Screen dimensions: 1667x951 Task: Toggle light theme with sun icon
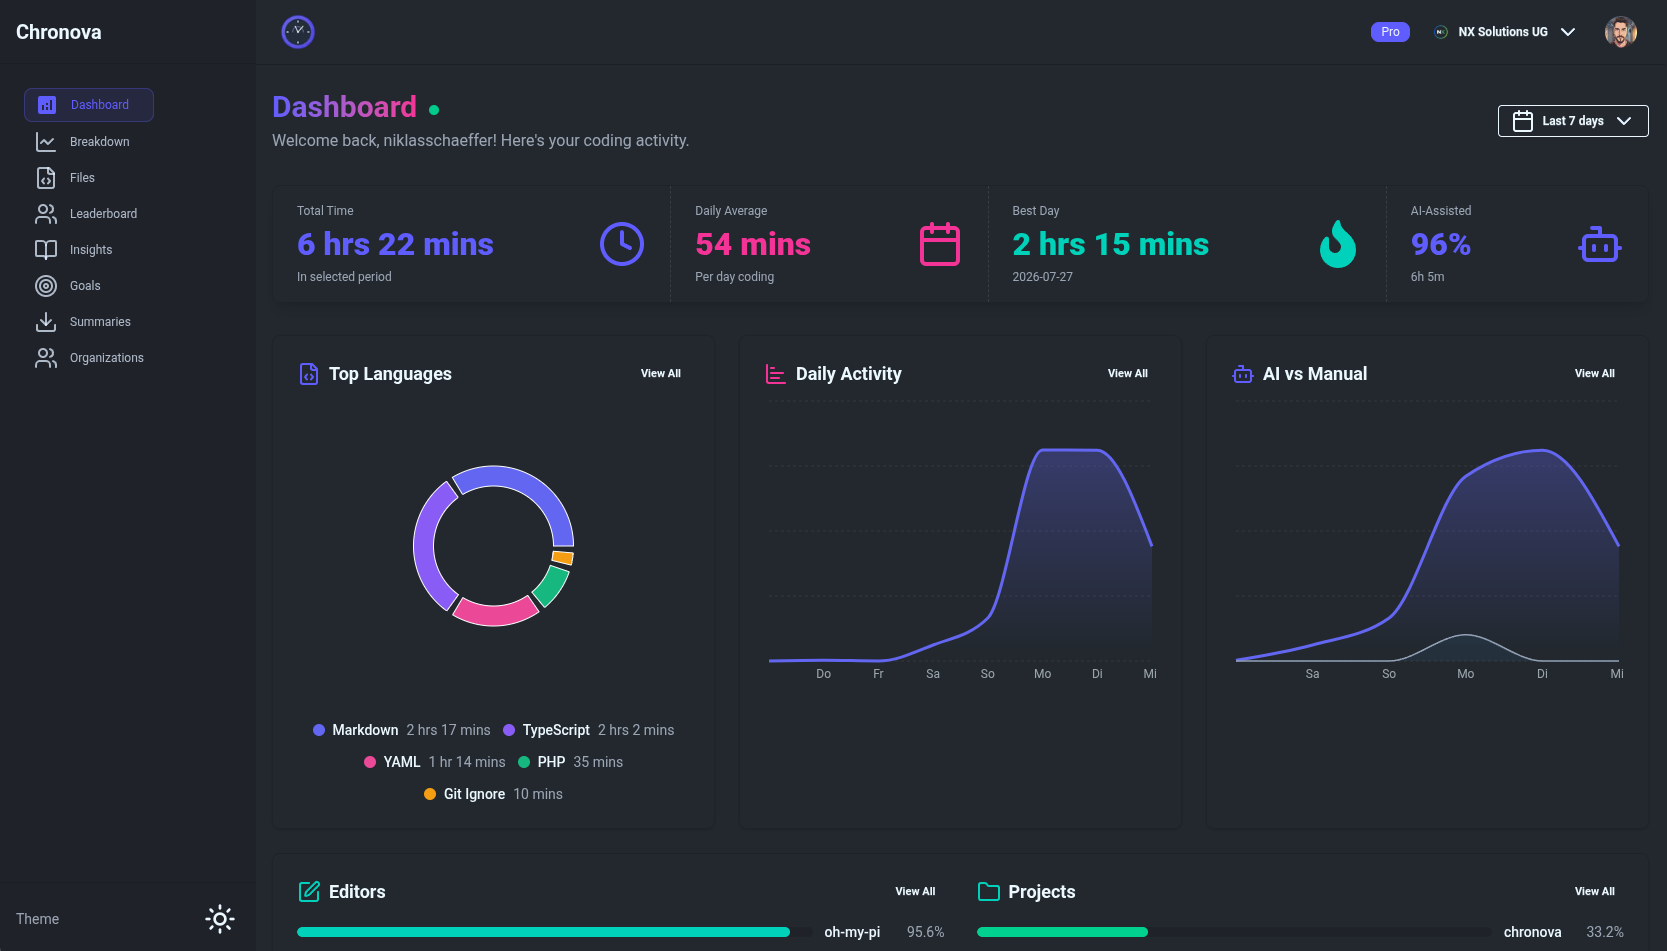[220, 919]
